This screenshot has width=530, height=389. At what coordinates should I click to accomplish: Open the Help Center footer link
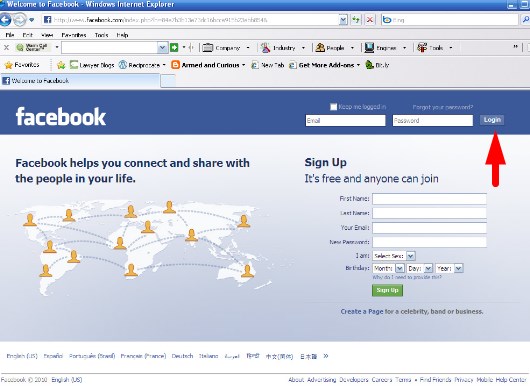511,380
